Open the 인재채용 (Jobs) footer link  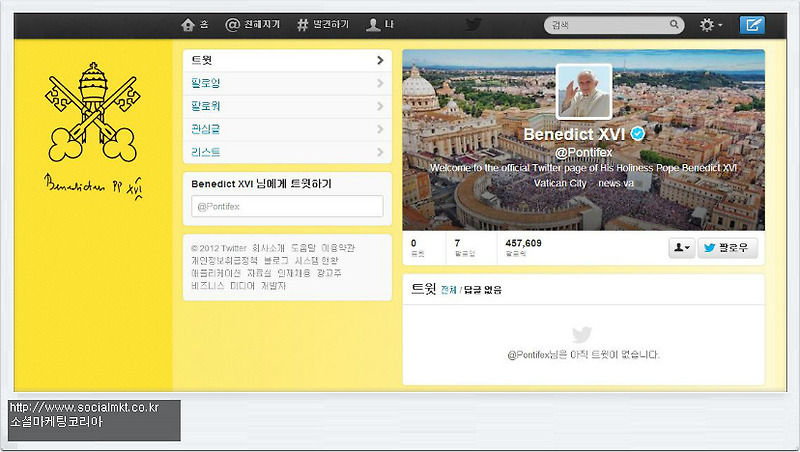(x=293, y=273)
